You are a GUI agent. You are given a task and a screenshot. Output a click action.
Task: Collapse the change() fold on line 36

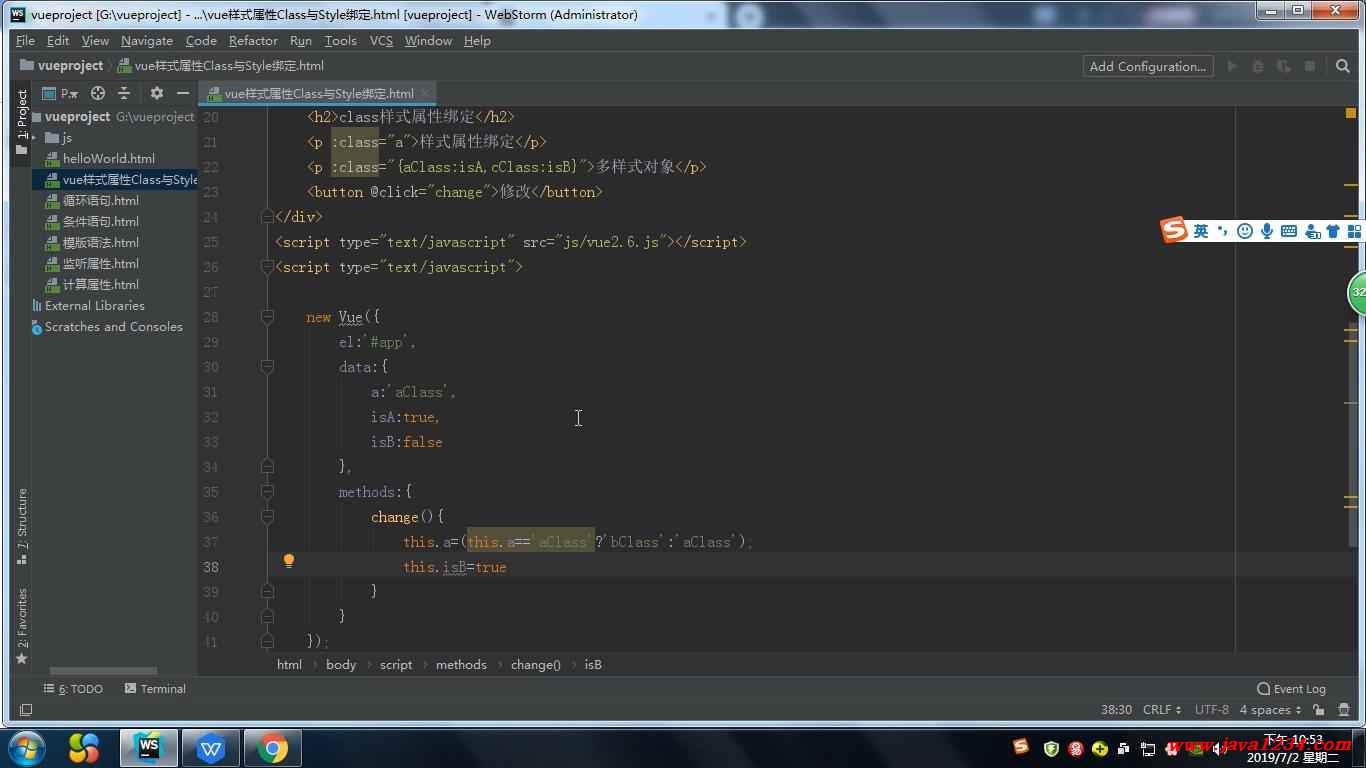pyautogui.click(x=267, y=517)
